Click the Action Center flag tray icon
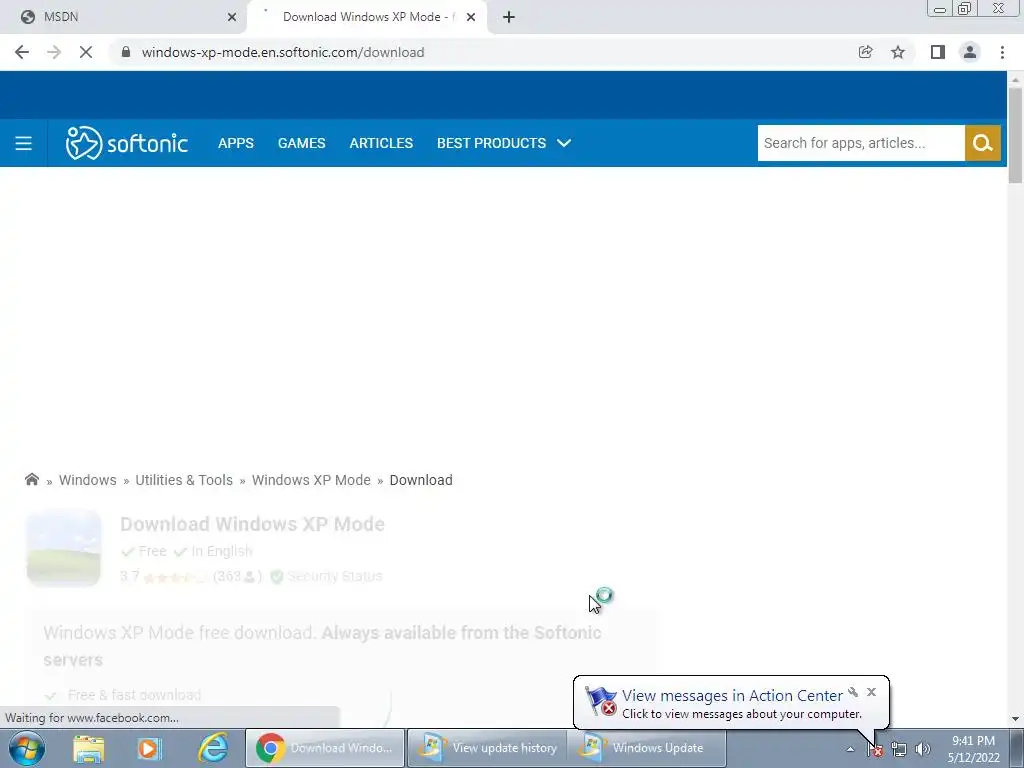This screenshot has width=1024, height=768. [x=875, y=749]
